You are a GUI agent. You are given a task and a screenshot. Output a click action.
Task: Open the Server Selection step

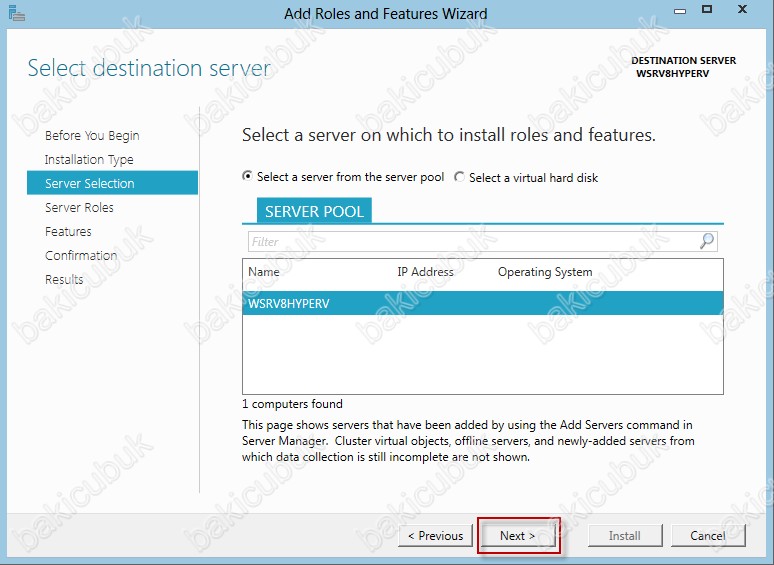tap(113, 183)
